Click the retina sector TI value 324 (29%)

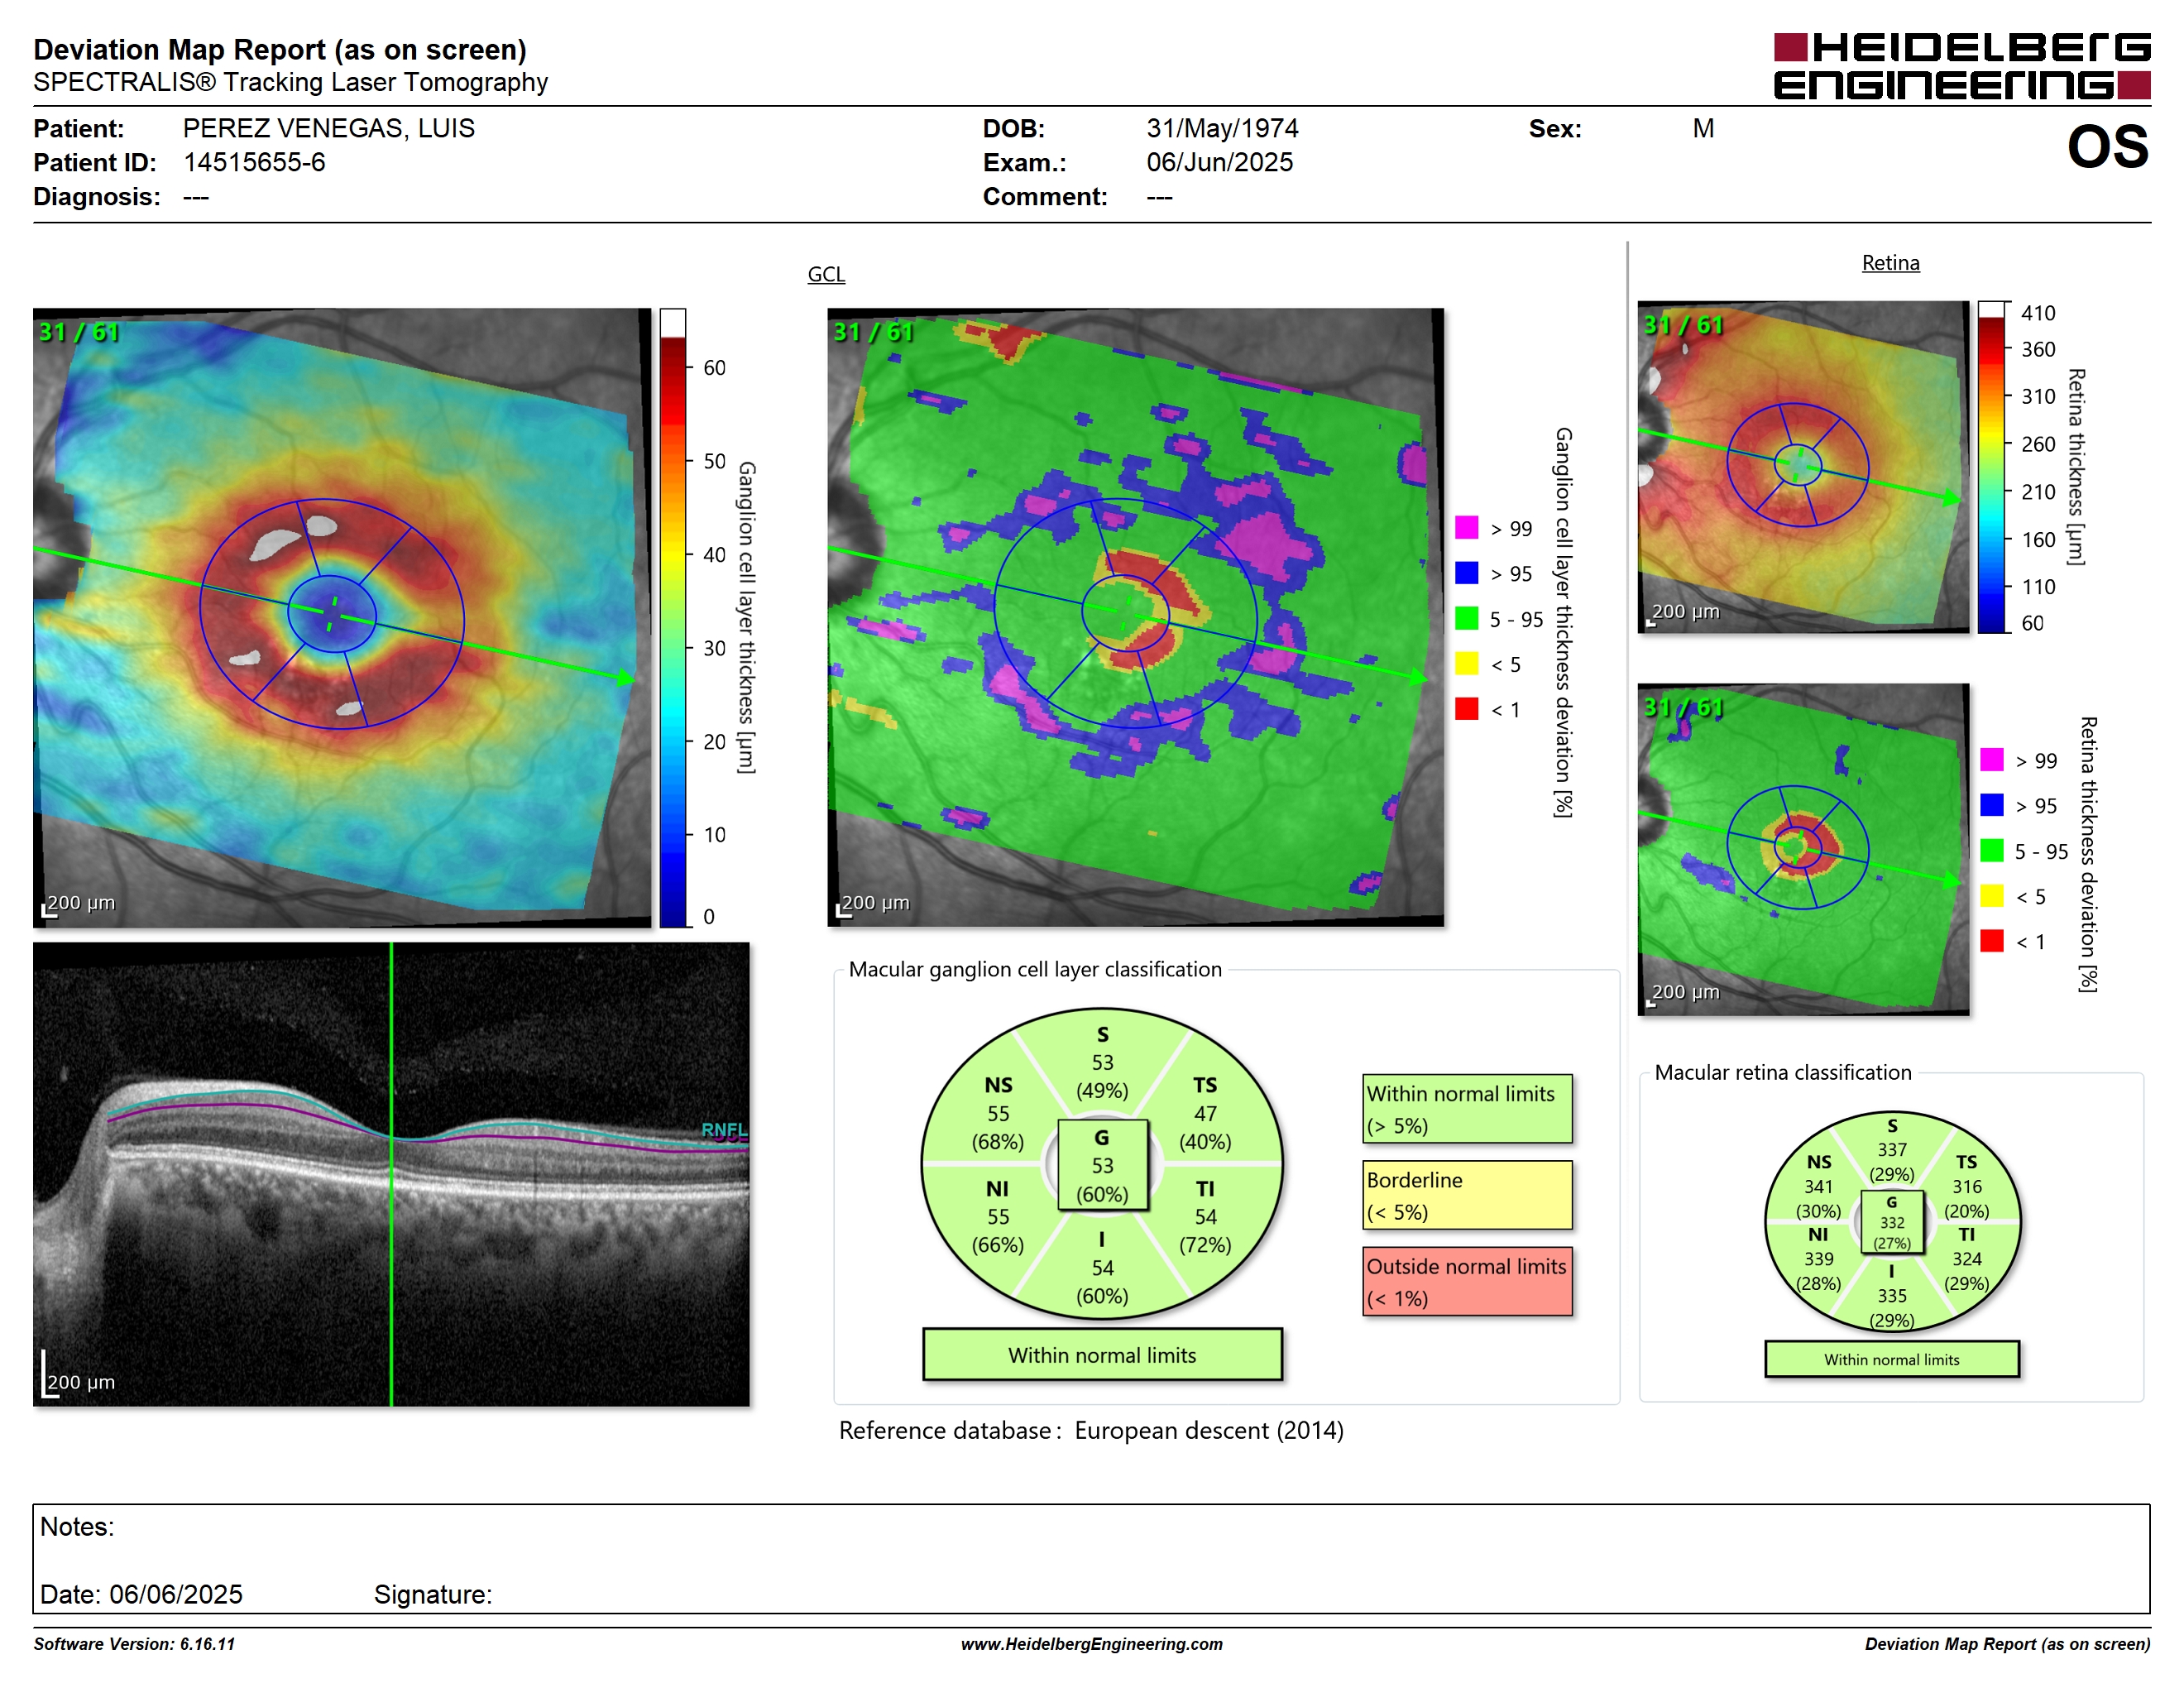pos(1966,1271)
